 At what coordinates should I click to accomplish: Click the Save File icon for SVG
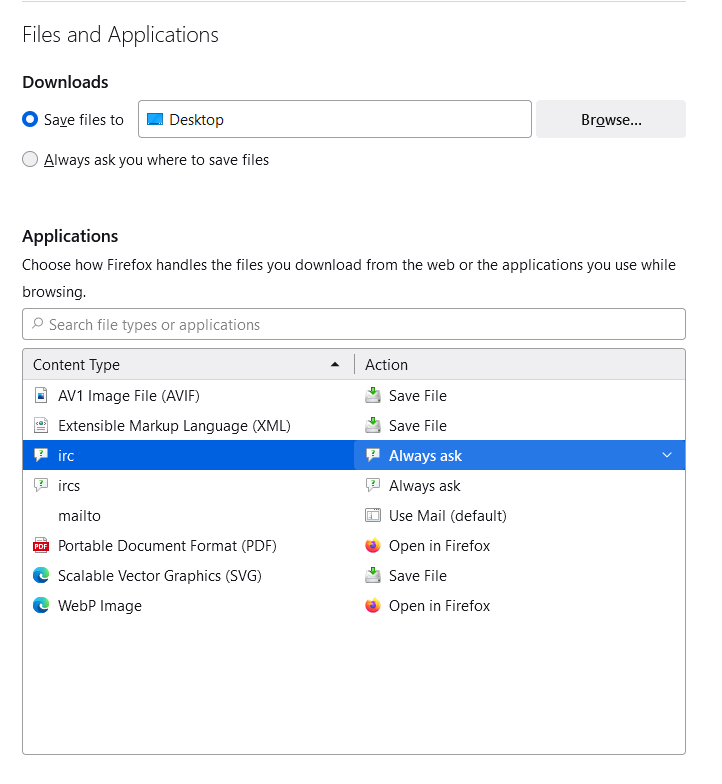(x=372, y=576)
